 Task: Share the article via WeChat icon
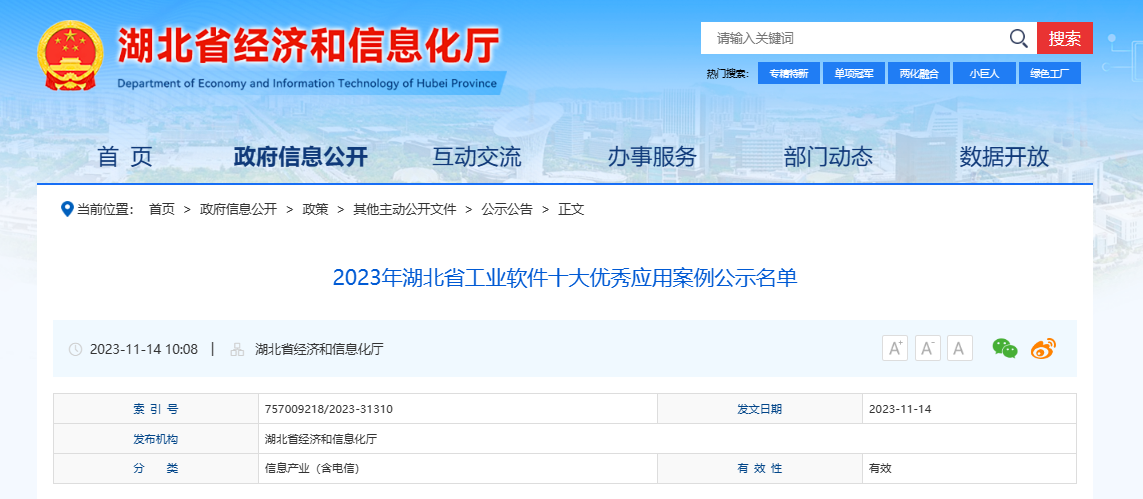click(x=1005, y=348)
